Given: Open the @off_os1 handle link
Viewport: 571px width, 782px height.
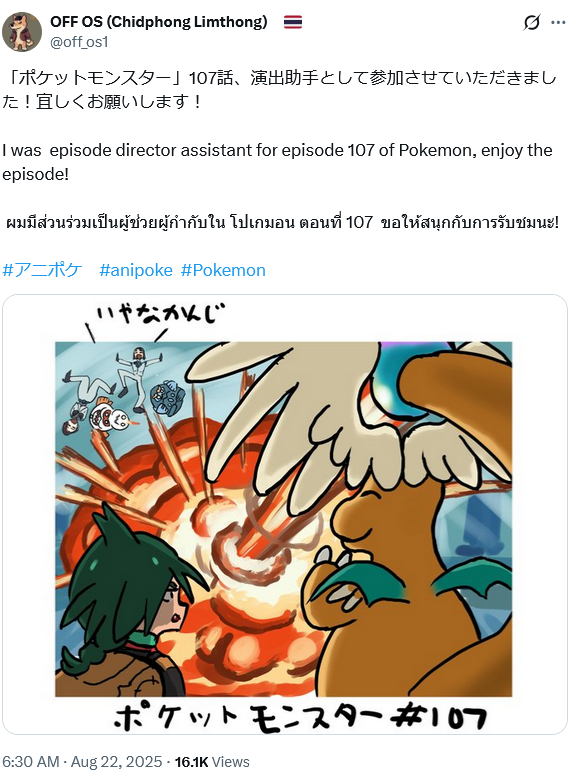Looking at the screenshot, I should coord(79,42).
